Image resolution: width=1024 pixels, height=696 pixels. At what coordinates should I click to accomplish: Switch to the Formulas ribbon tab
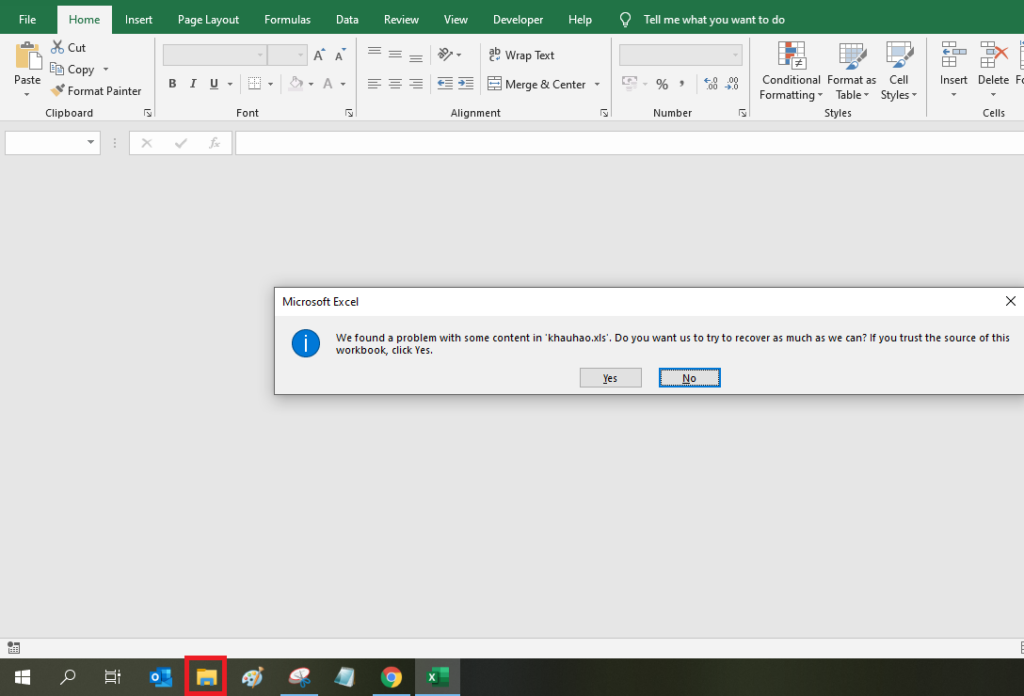pyautogui.click(x=287, y=18)
